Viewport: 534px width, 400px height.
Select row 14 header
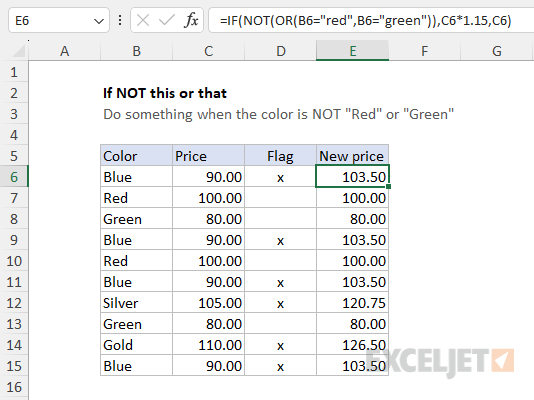coord(14,345)
